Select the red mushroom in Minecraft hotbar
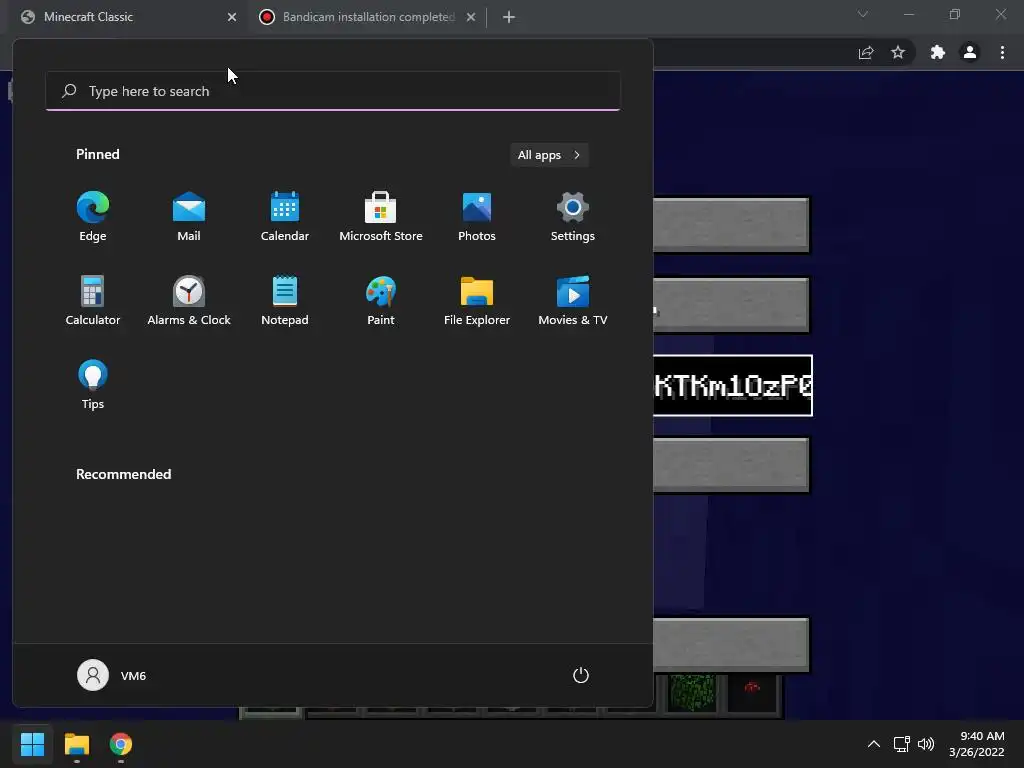 752,694
